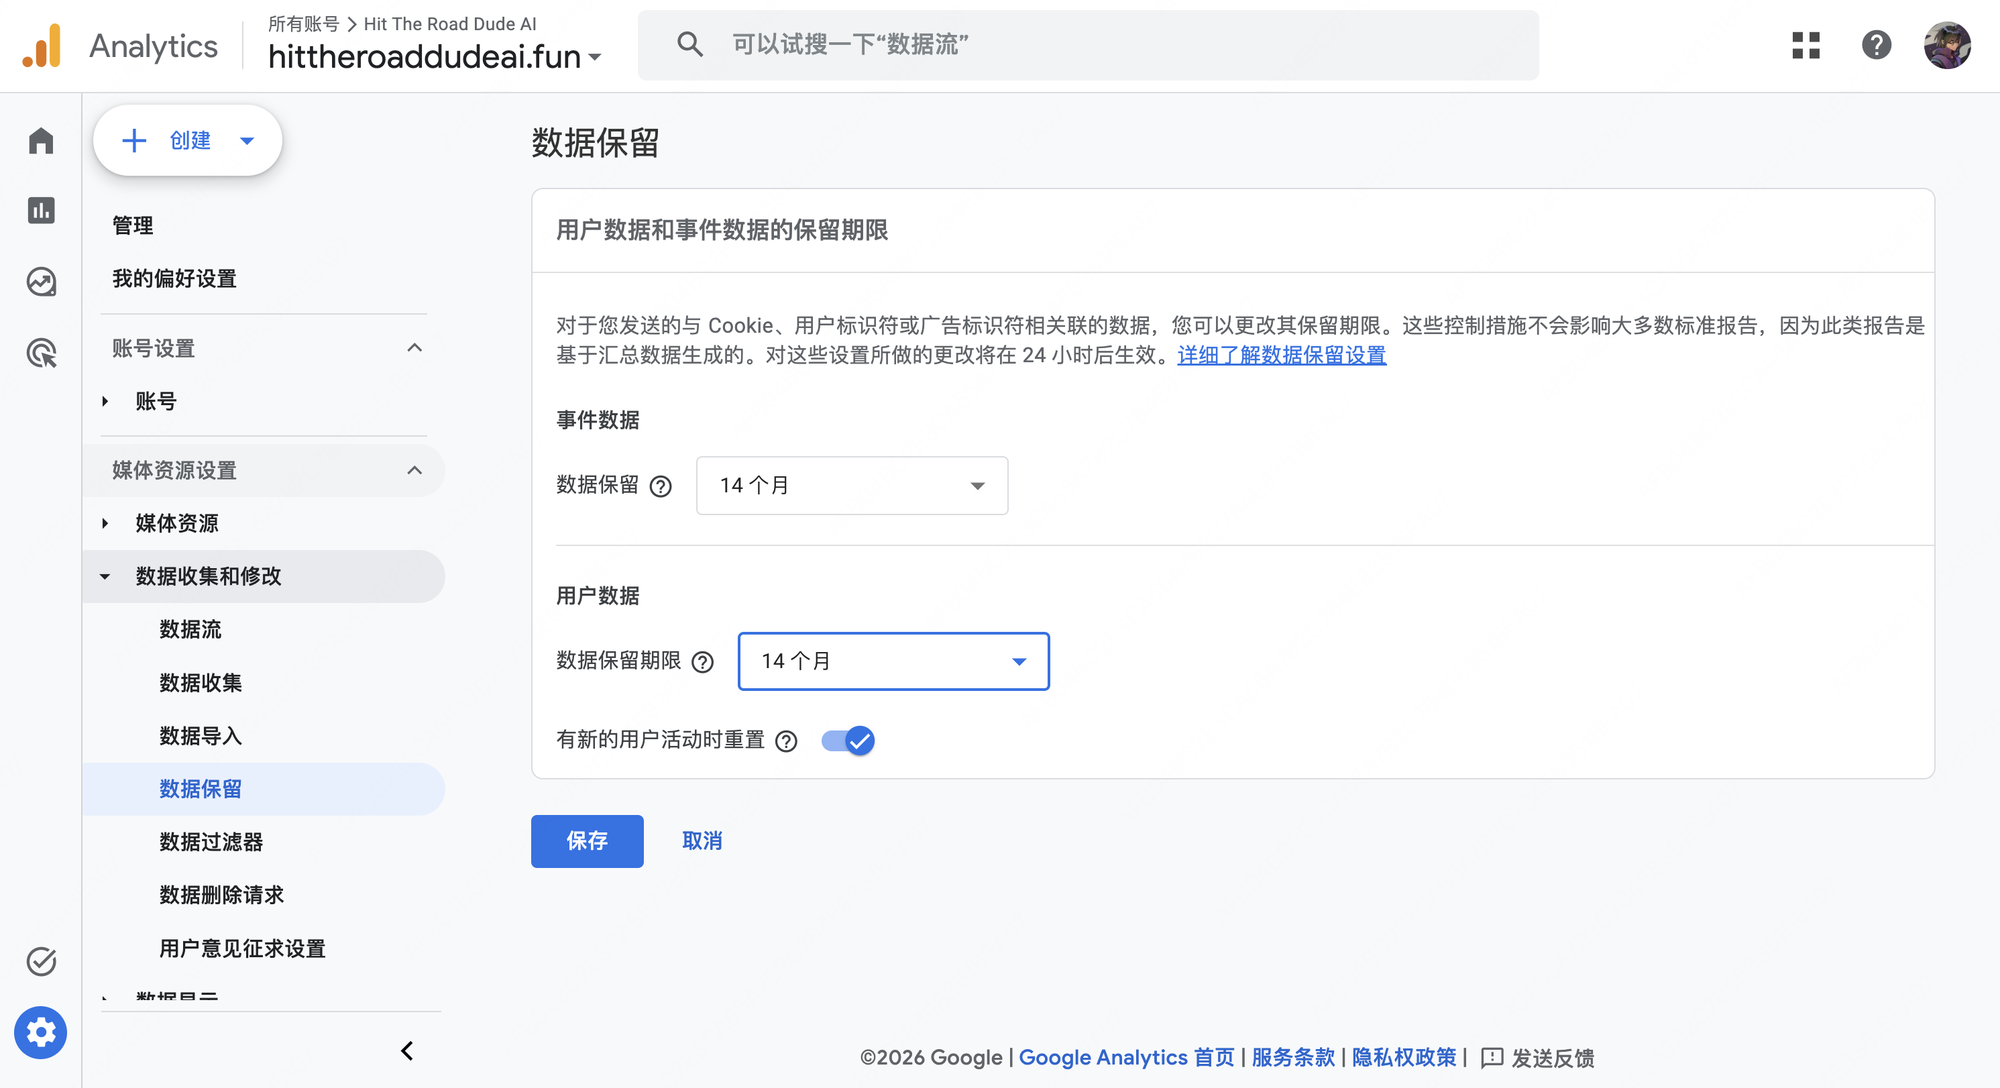Open 服务条款 footer link
Image resolution: width=2000 pixels, height=1088 pixels.
click(1293, 1058)
